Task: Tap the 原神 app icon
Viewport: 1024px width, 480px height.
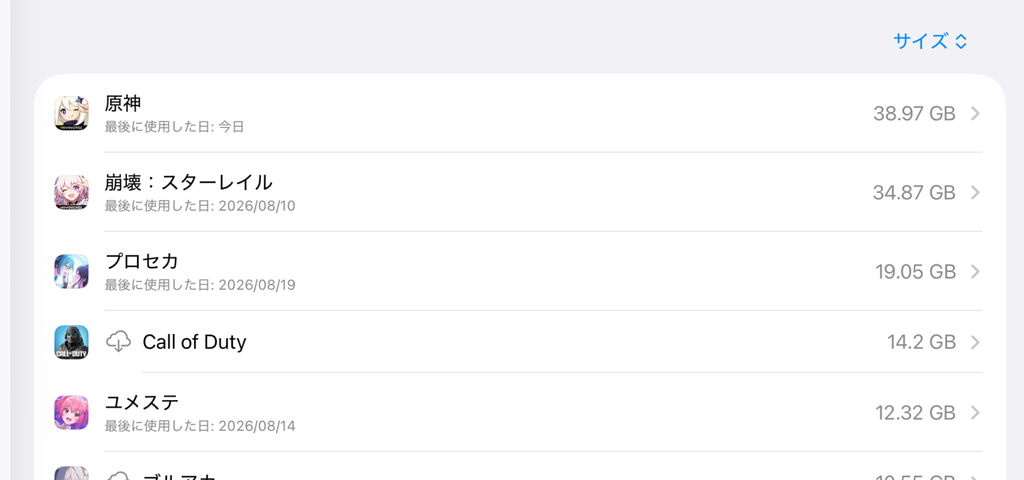Action: tap(71, 113)
